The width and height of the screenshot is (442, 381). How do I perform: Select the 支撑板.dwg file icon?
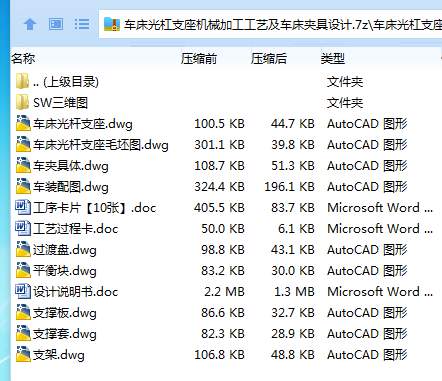click(23, 312)
